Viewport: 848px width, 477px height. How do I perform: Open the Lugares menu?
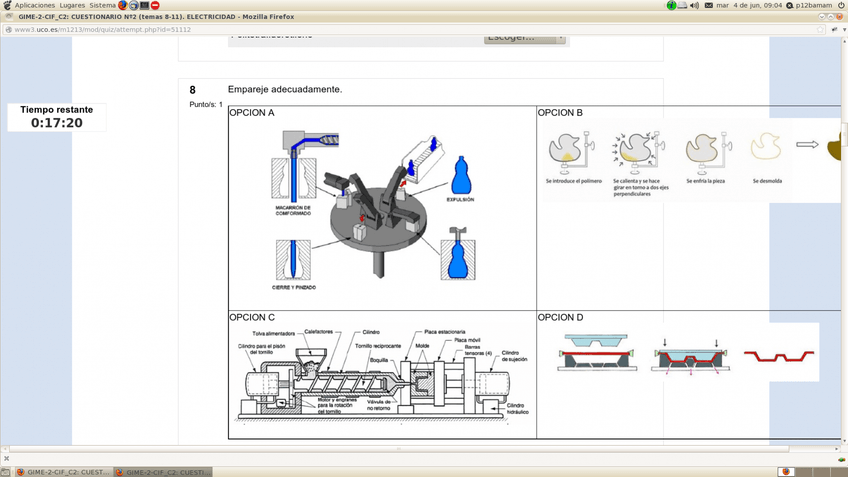tap(72, 5)
